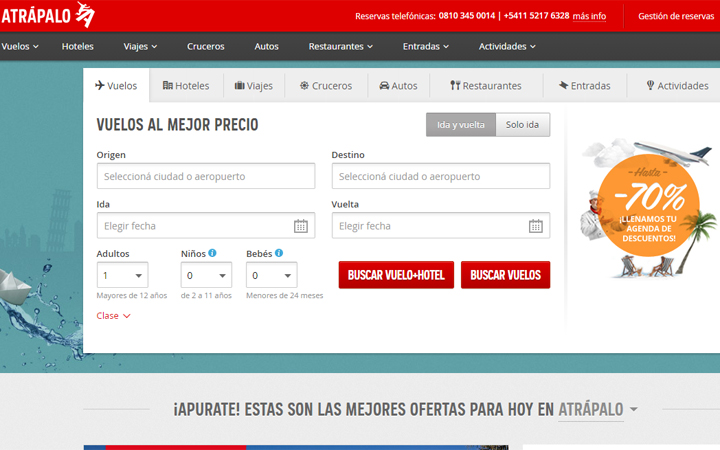This screenshot has width=720, height=450.
Task: Expand the Vuelos menu in navigation bar
Action: (20, 46)
